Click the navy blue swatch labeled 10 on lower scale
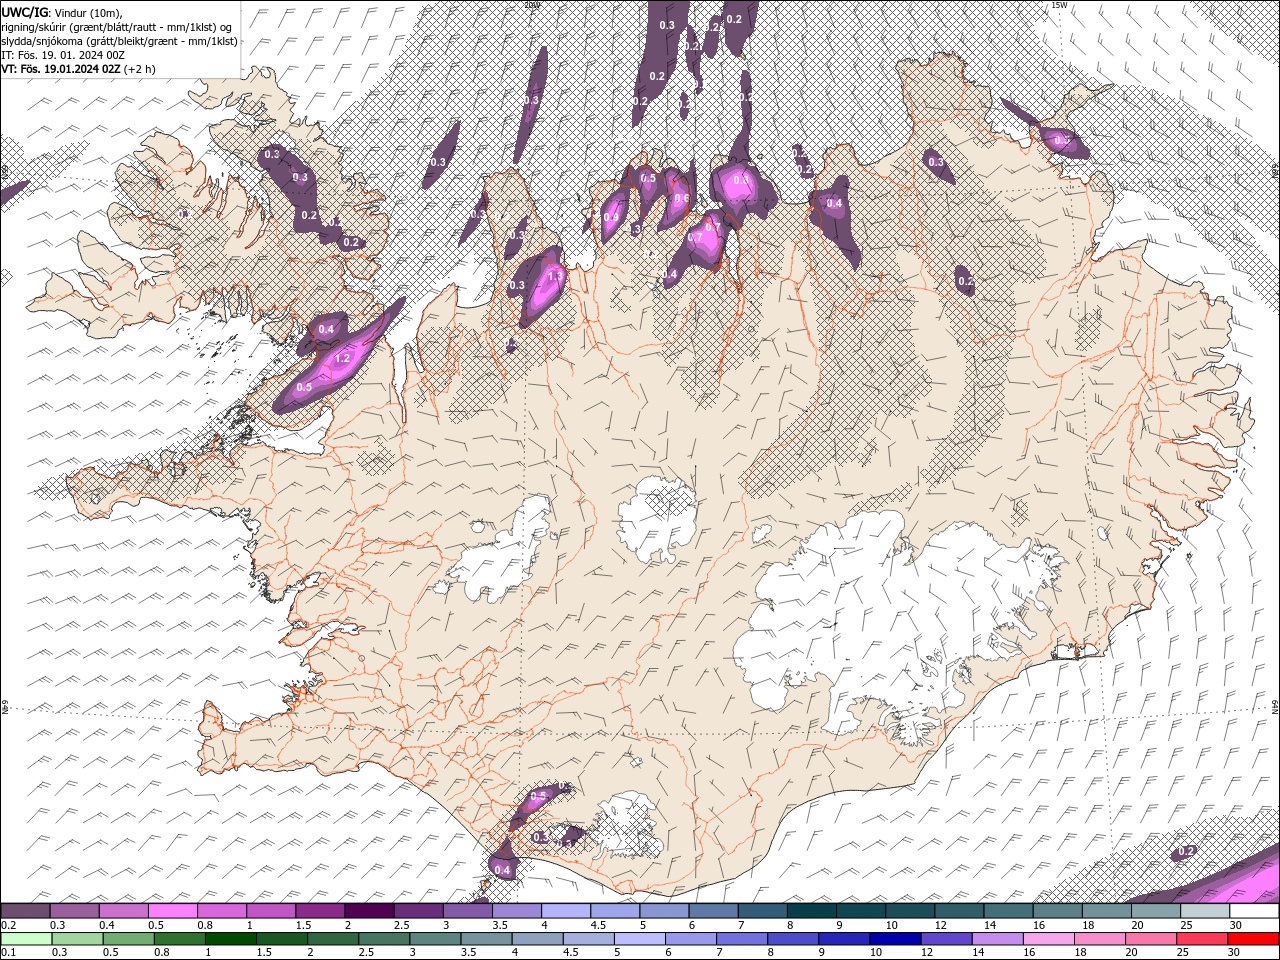Screen dimensions: 1280x960 894,939
